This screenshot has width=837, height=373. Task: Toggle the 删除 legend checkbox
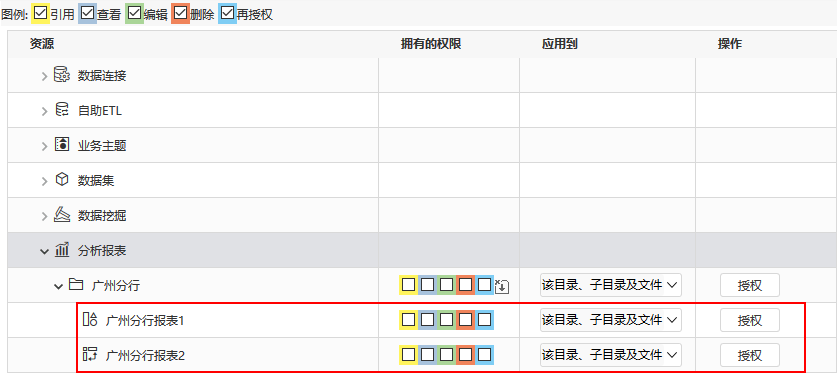tap(180, 13)
